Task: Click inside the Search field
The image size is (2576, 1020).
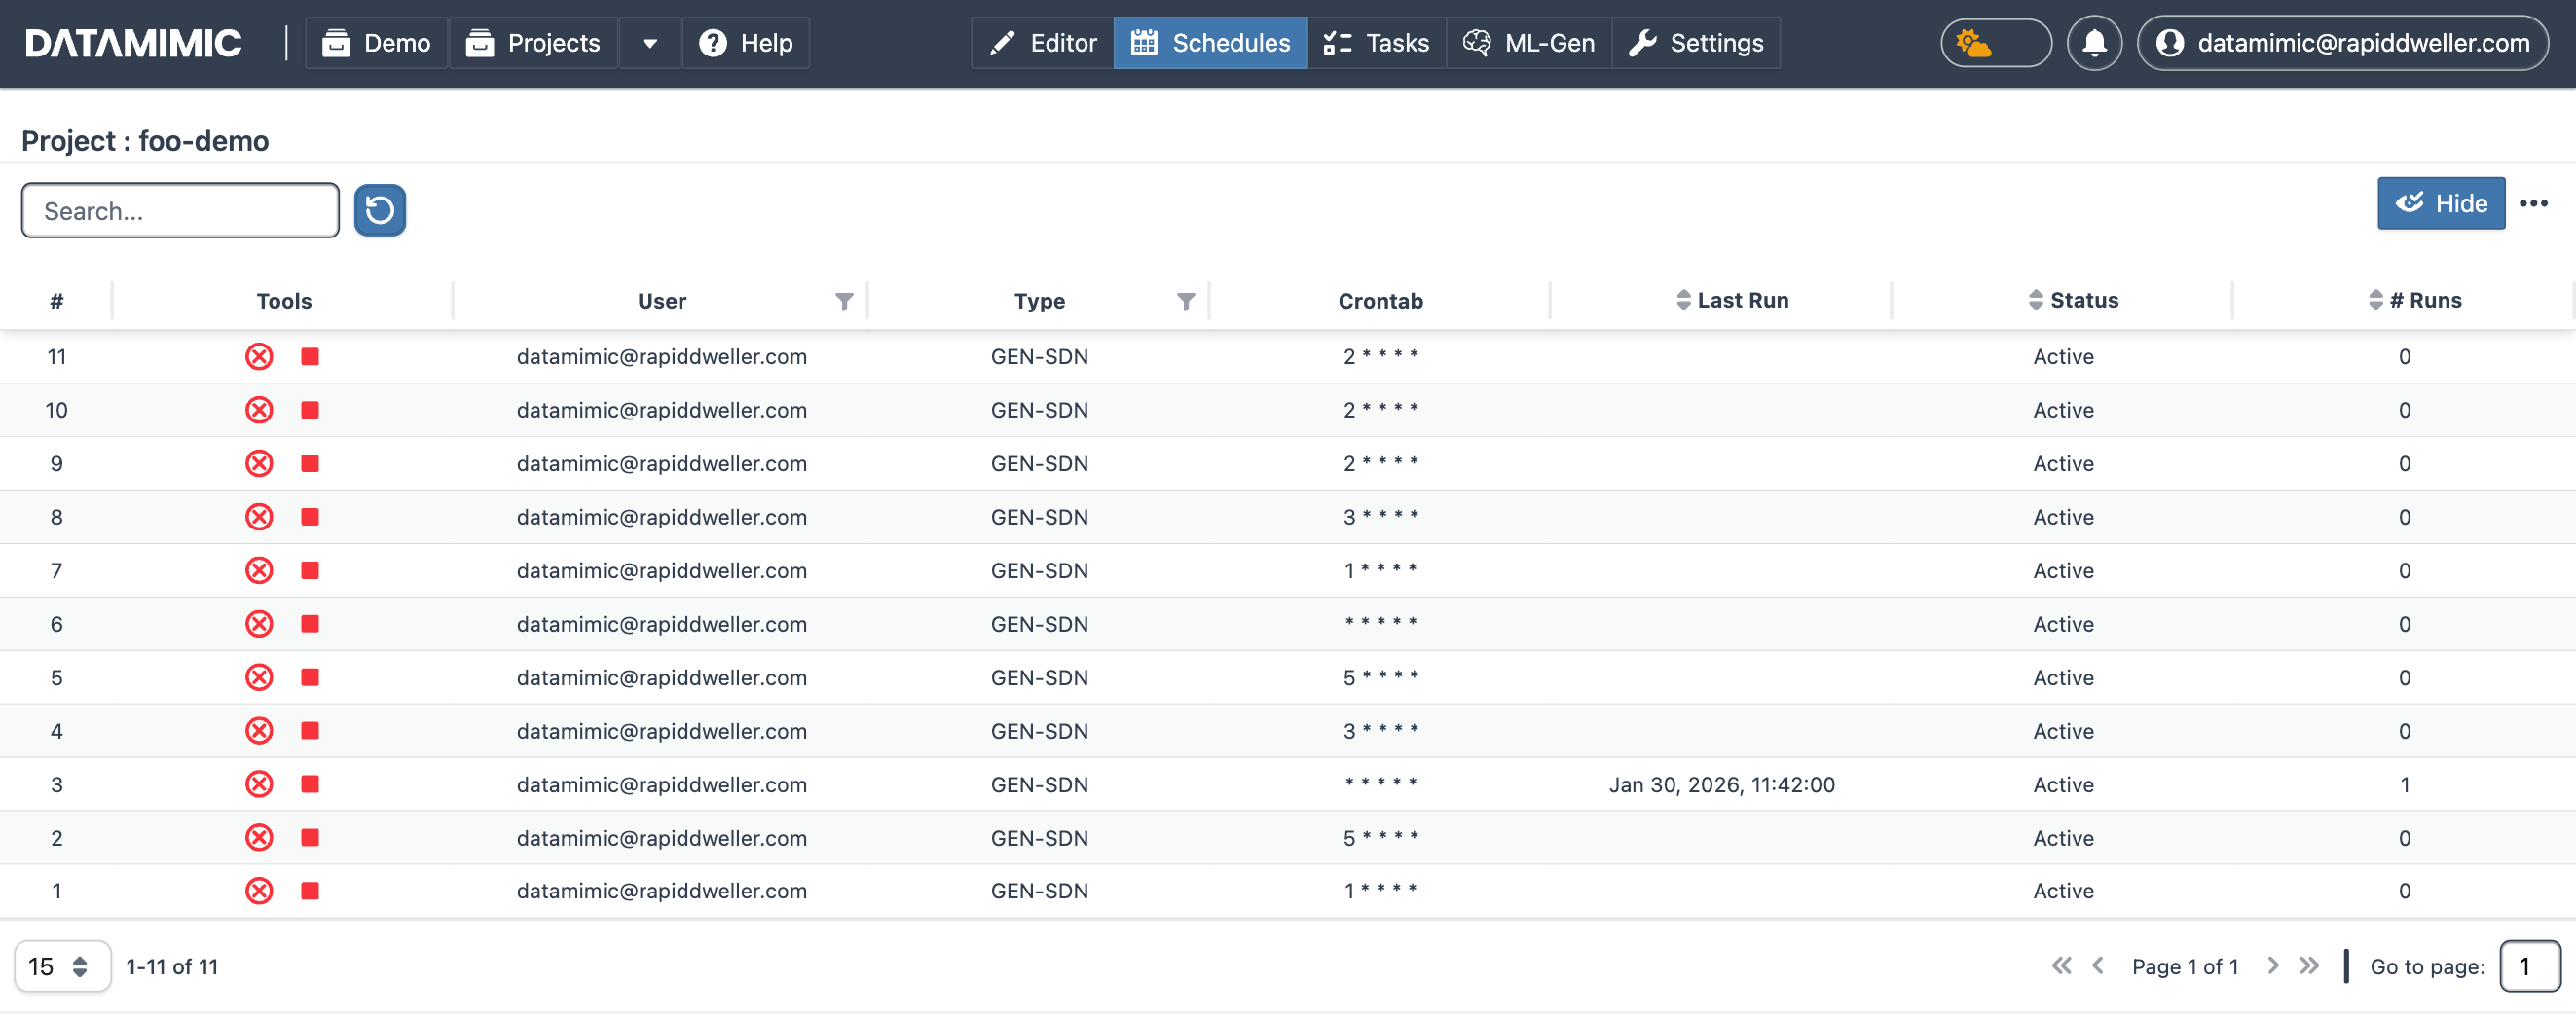Action: (x=180, y=210)
